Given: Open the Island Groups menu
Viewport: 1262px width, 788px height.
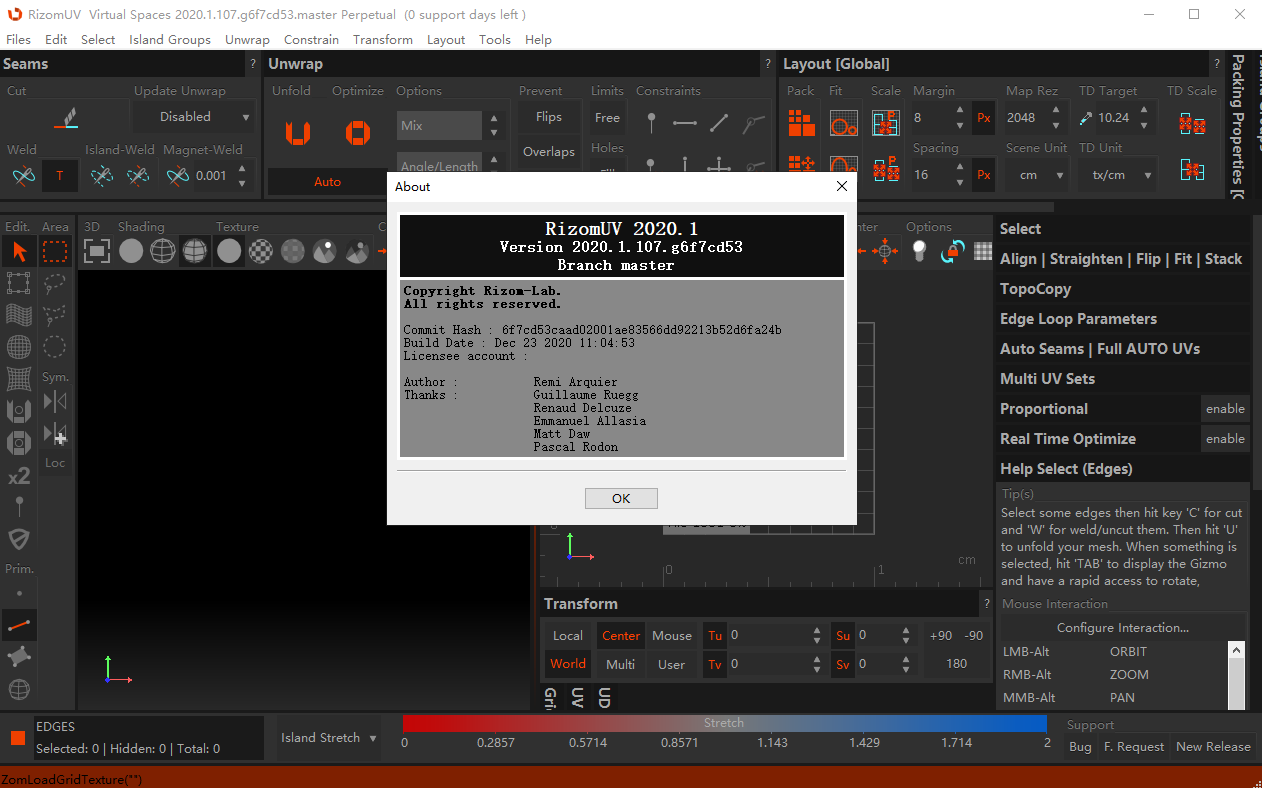Looking at the screenshot, I should tap(169, 40).
